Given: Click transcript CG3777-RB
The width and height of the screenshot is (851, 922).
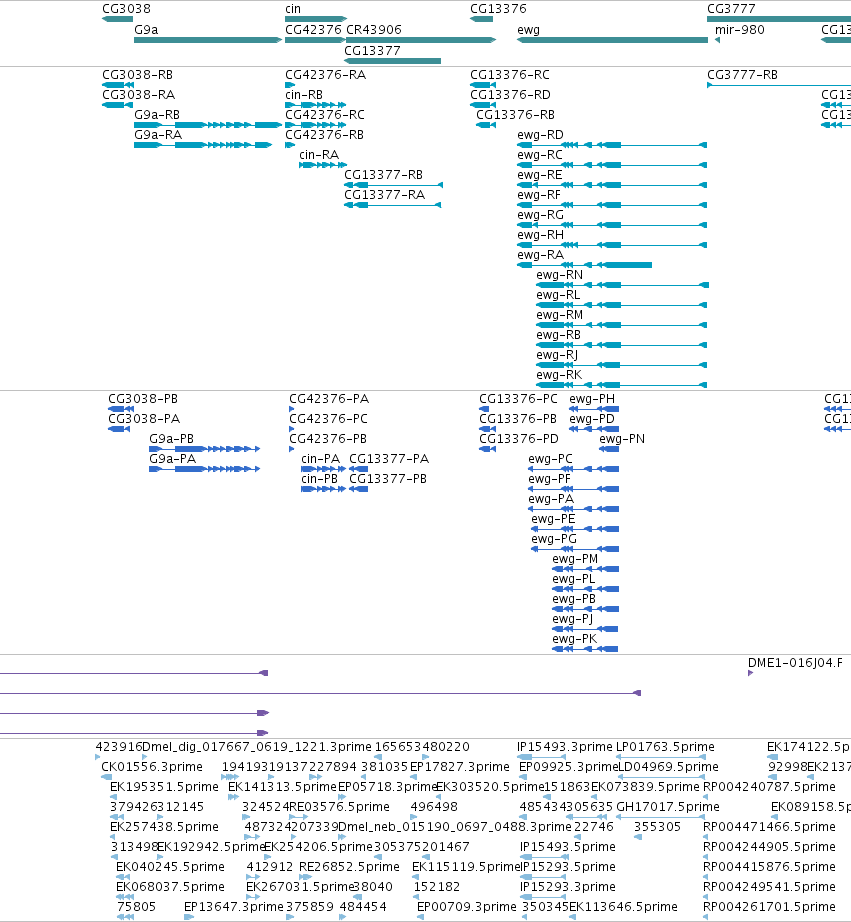Looking at the screenshot, I should 742,75.
